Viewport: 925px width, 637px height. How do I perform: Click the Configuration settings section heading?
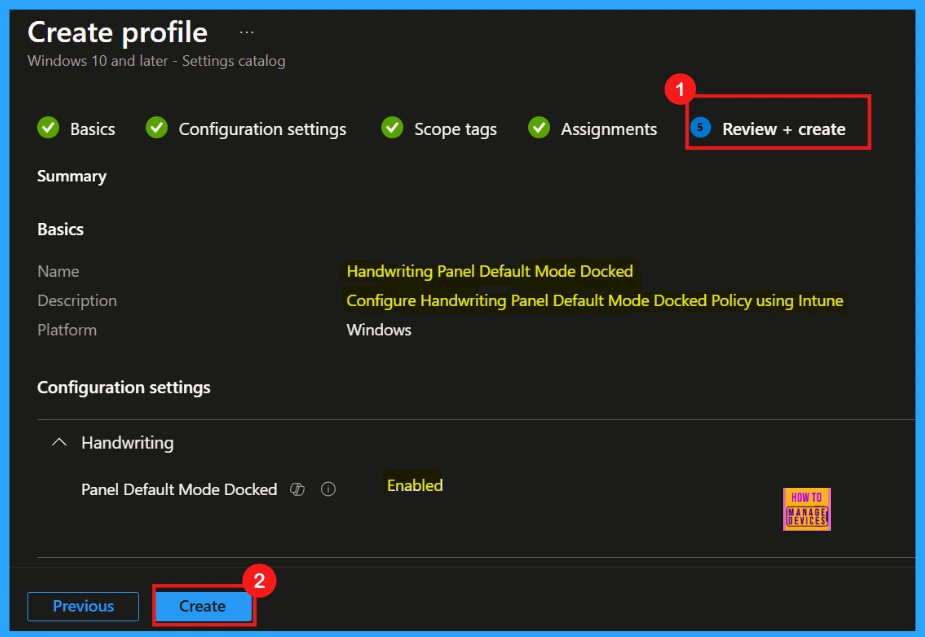point(124,388)
